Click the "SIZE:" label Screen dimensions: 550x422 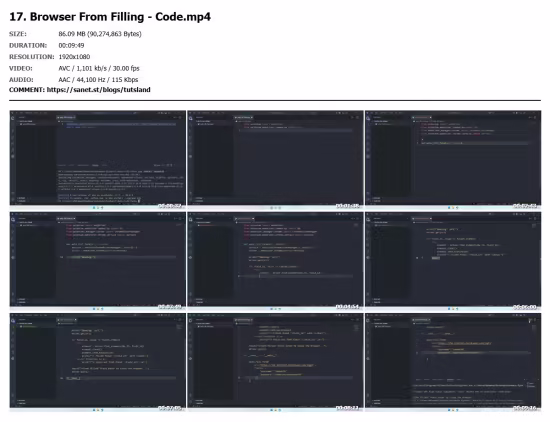point(18,34)
